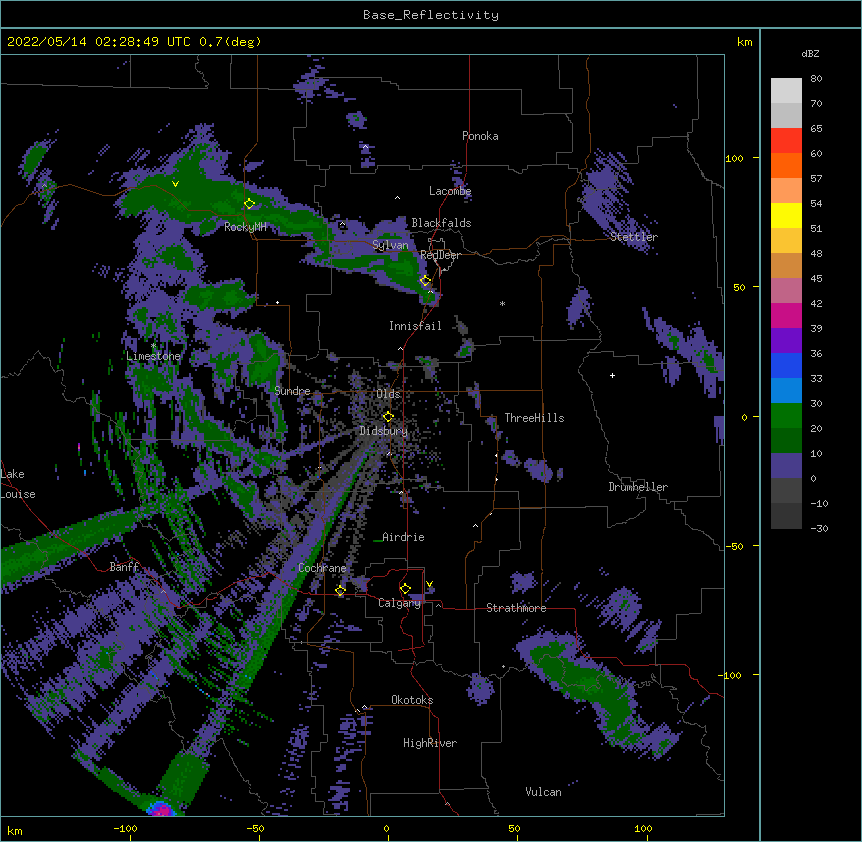Choose the magenta 39-42 dBZ legend swatch

[x=786, y=315]
